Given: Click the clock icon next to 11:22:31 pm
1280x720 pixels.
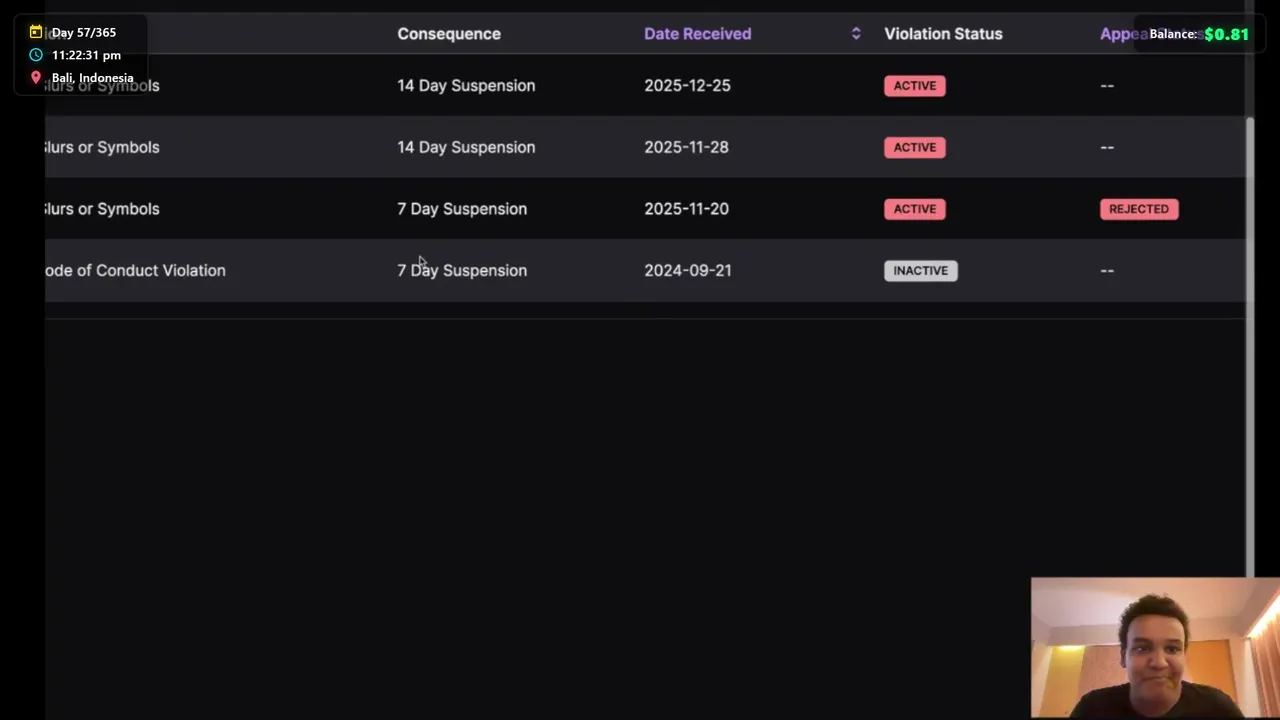Looking at the screenshot, I should click(x=36, y=55).
